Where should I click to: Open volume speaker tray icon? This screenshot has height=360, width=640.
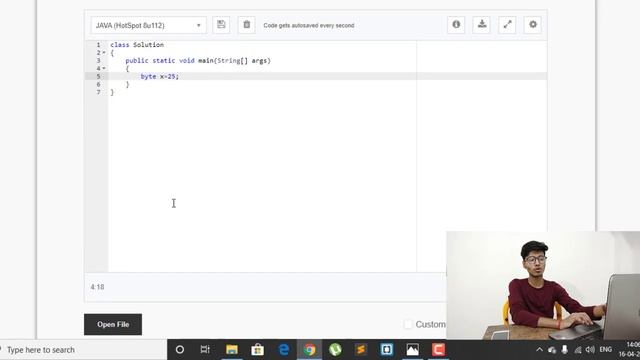[x=590, y=350]
